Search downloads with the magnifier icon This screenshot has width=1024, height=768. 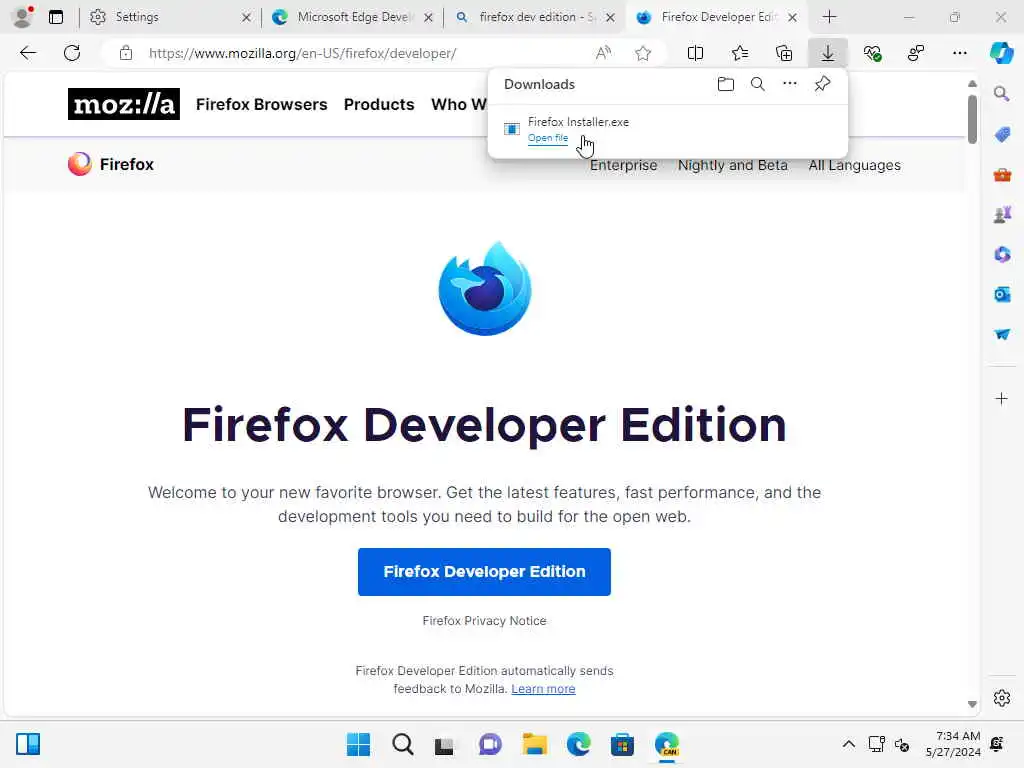coord(758,84)
